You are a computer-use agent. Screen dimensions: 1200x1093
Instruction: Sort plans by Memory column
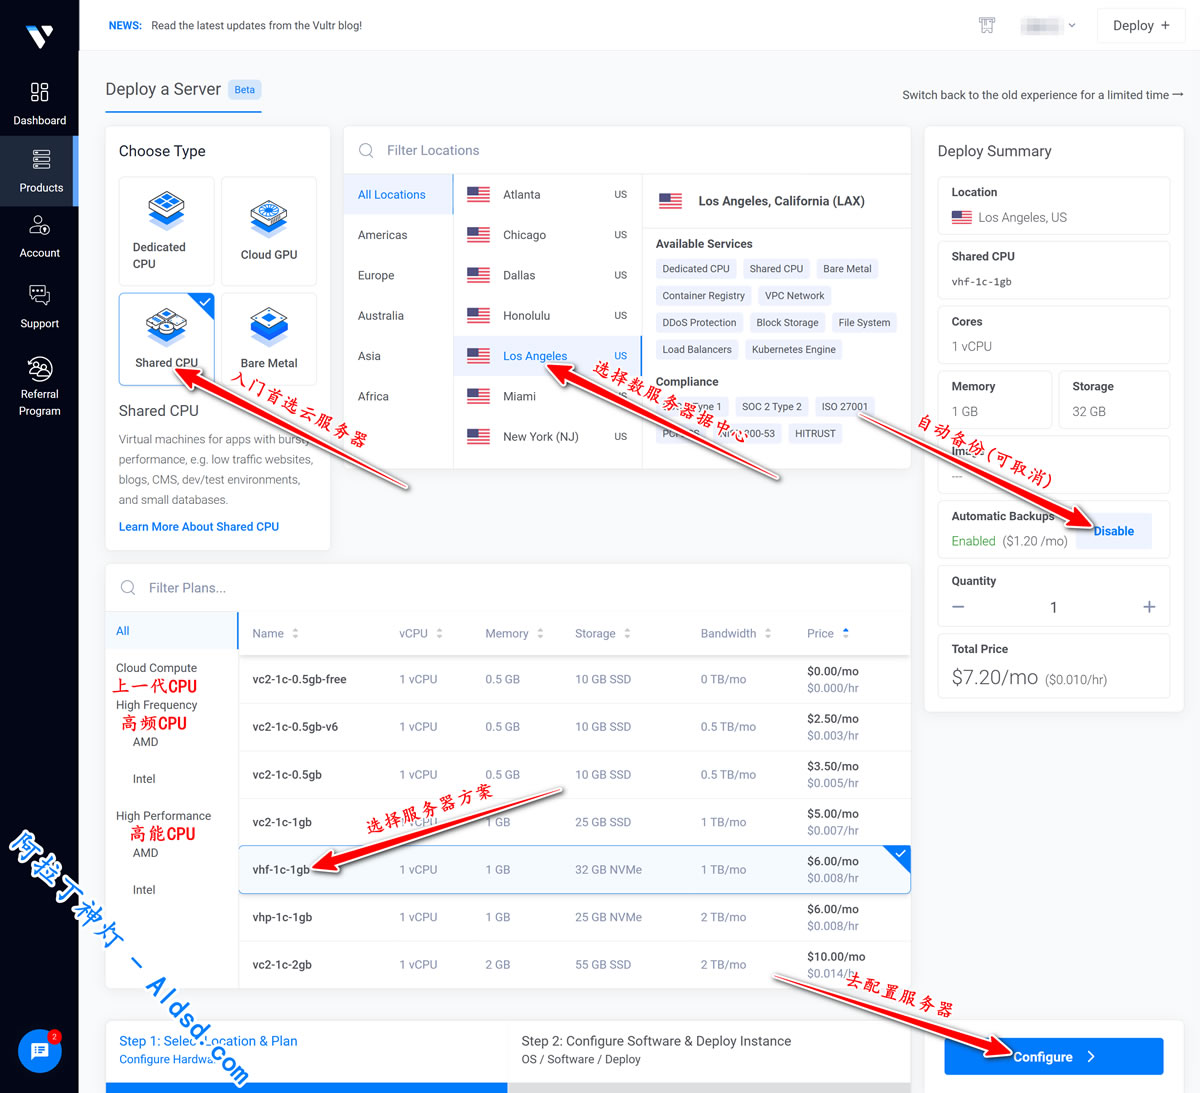point(514,633)
